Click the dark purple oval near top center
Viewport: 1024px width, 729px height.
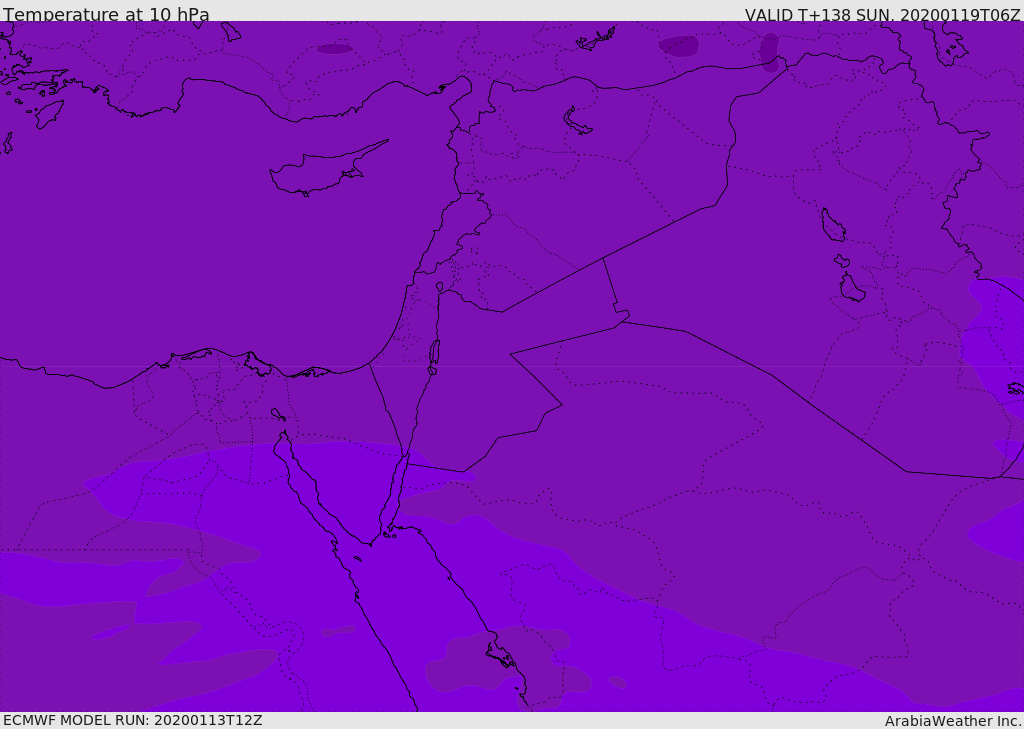335,49
